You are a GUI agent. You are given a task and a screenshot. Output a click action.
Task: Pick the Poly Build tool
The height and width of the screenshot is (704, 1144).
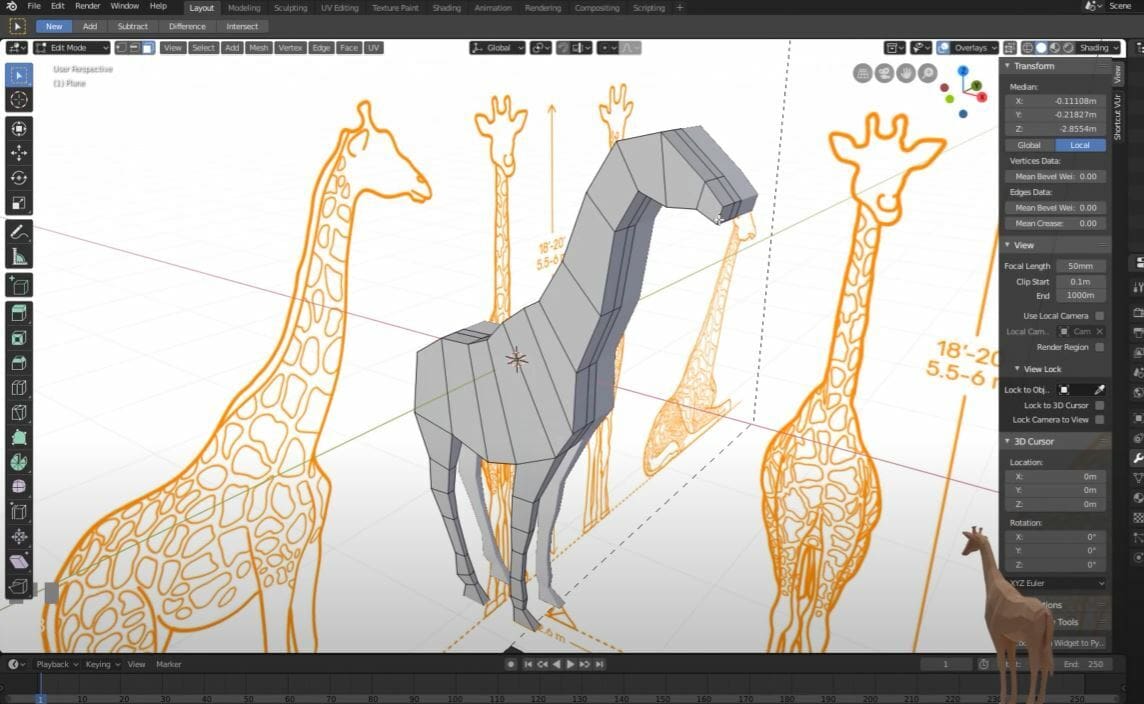pyautogui.click(x=19, y=438)
